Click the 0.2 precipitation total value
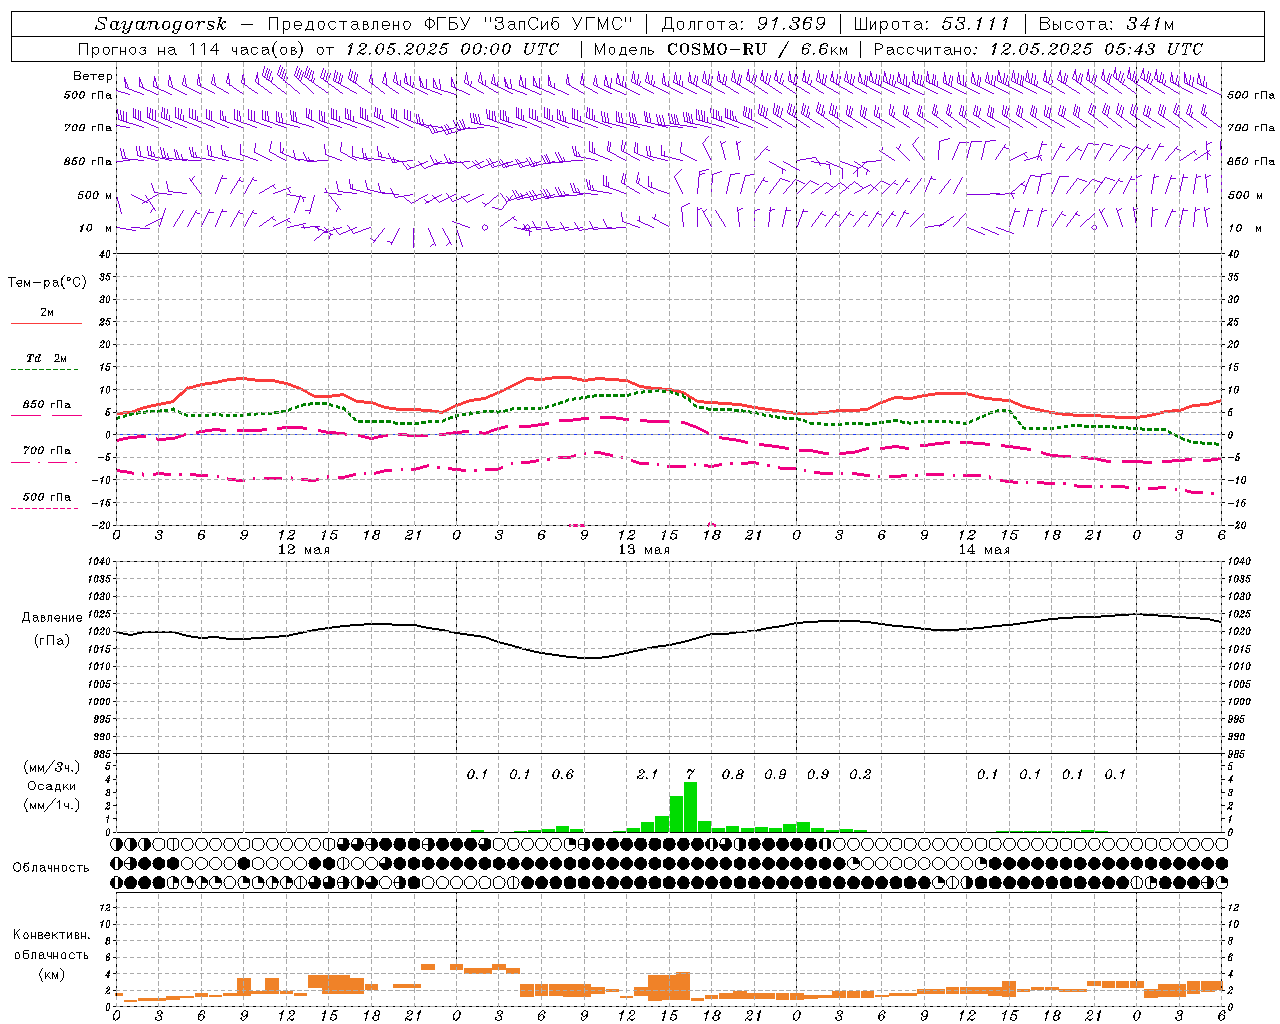Screen dimensions: 1280x1024 (x=860, y=774)
